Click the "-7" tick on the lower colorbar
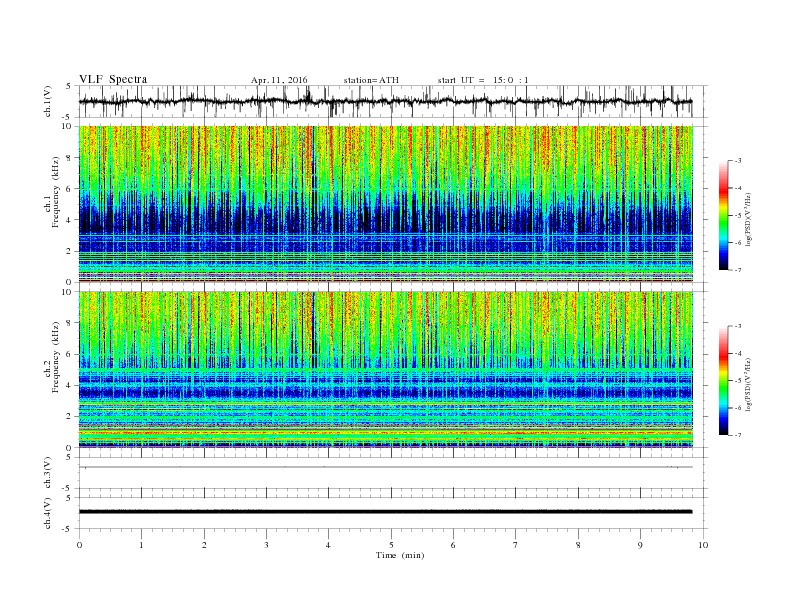This screenshot has width=792, height=612. coord(737,435)
